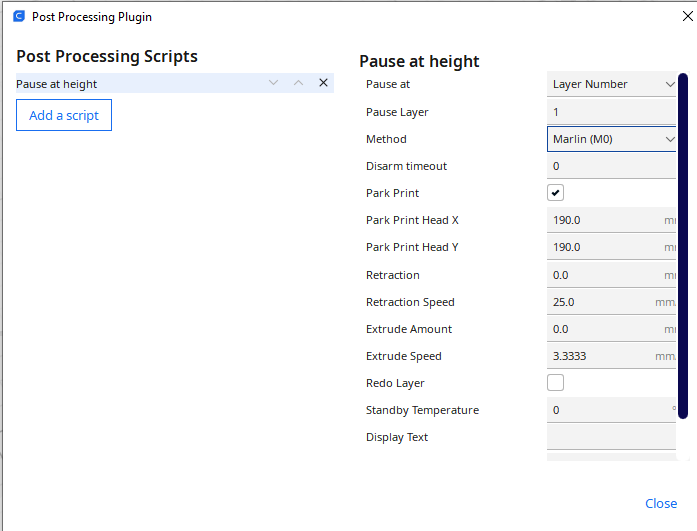
Task: Move Pause at height script up
Action: (x=298, y=83)
